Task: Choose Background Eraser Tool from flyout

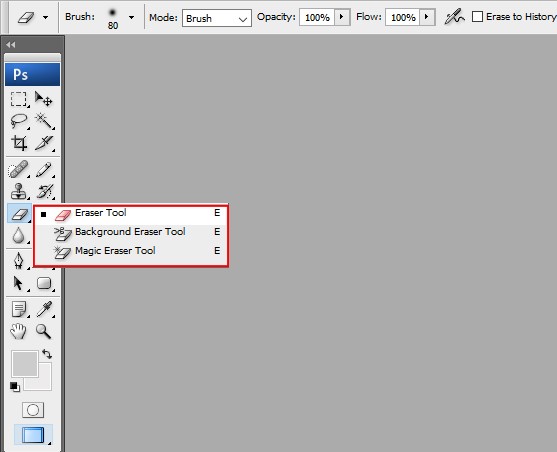Action: pos(131,232)
